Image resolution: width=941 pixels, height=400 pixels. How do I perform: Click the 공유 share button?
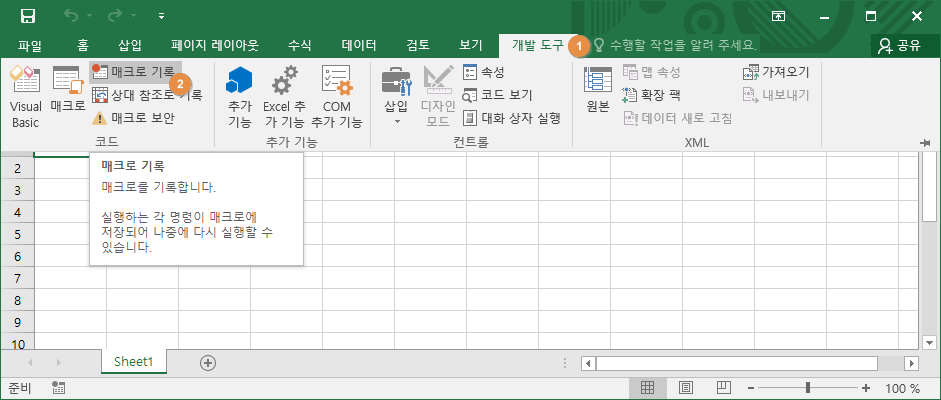coord(898,46)
